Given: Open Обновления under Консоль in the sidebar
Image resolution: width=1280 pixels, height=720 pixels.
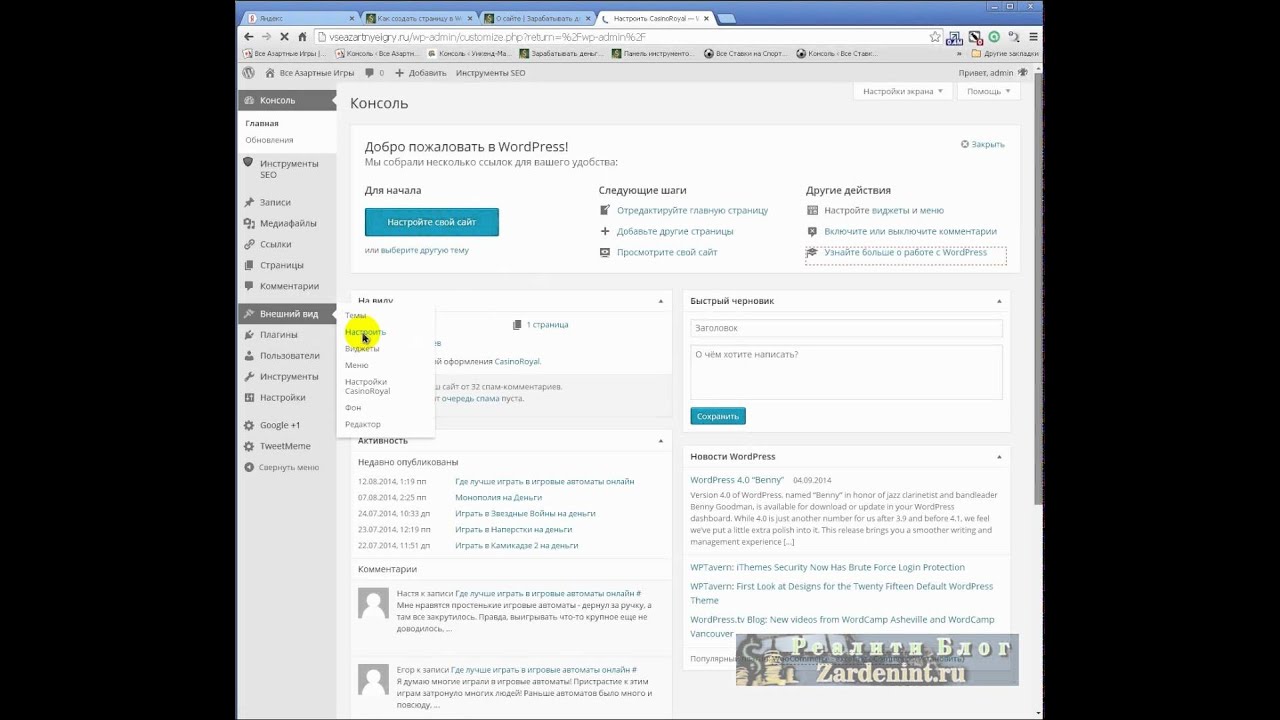Looking at the screenshot, I should pos(269,140).
